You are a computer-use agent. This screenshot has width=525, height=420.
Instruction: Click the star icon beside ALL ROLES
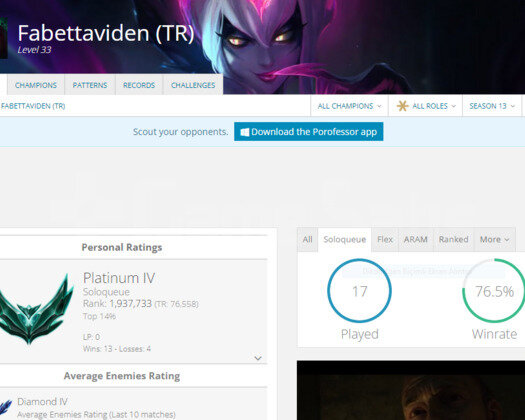point(402,106)
